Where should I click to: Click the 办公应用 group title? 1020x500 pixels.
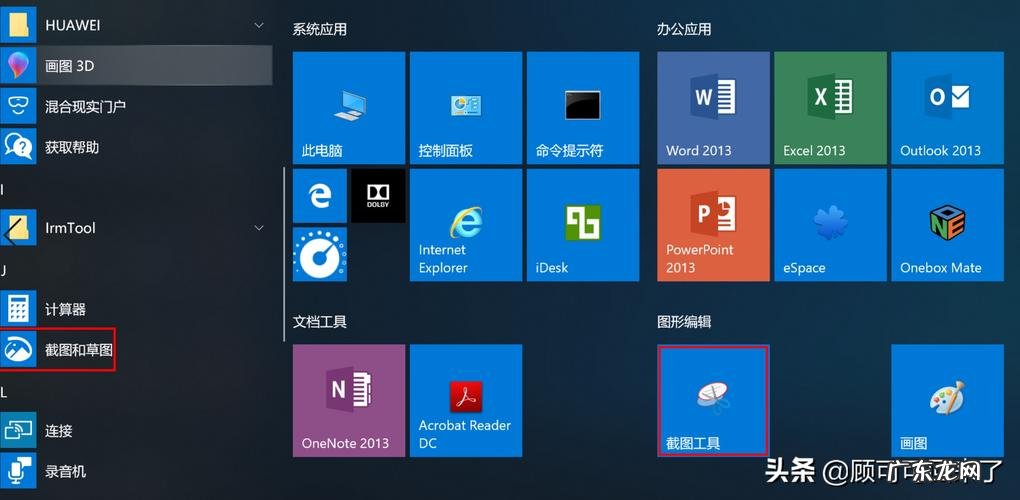684,29
